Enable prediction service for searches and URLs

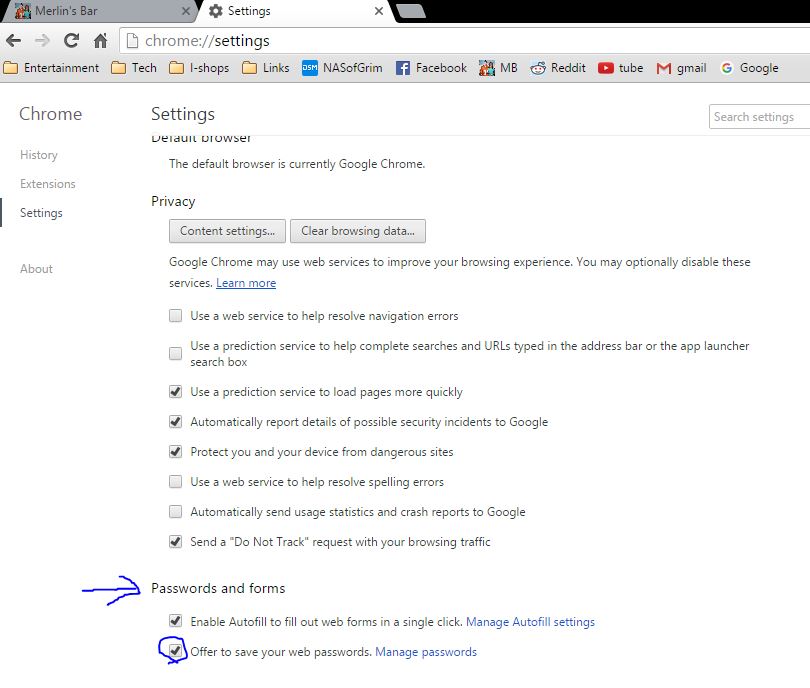coord(176,353)
